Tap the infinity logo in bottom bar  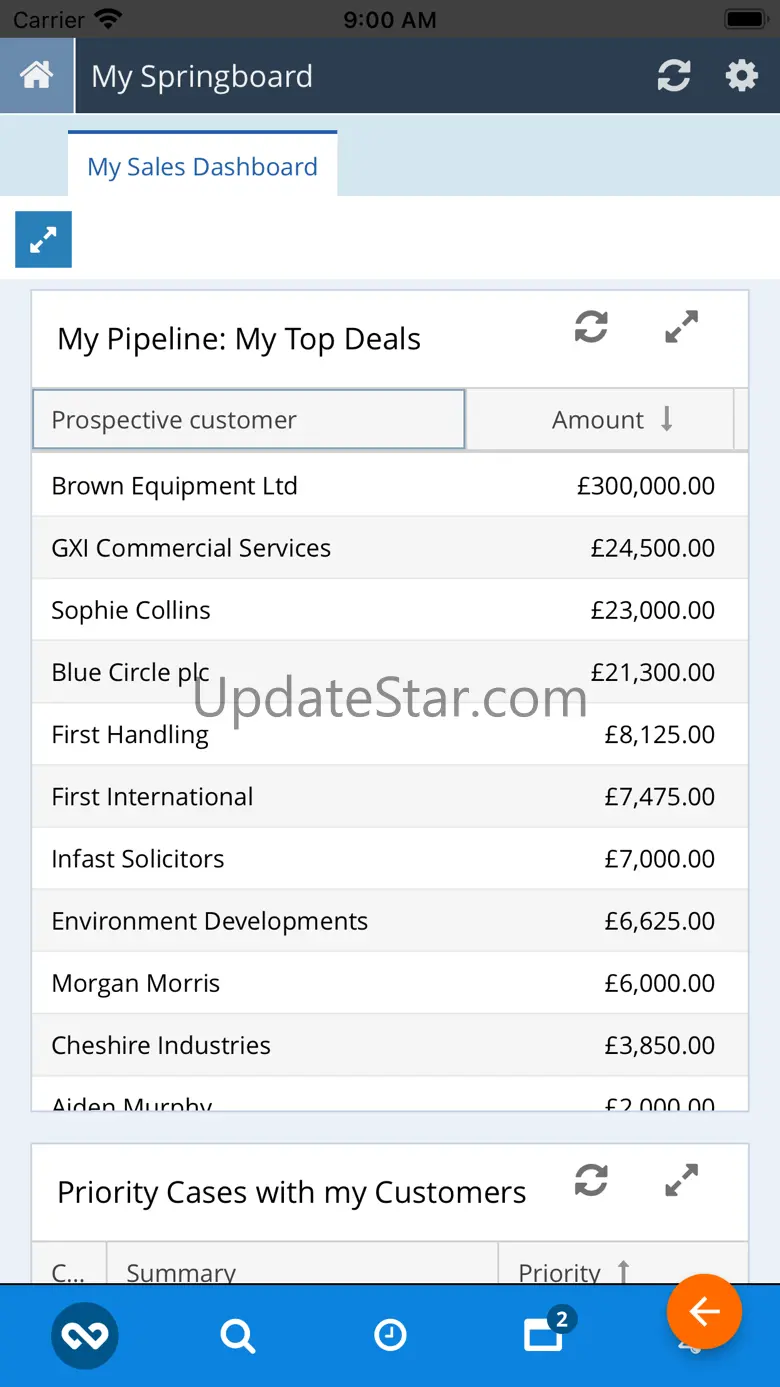tap(85, 1335)
